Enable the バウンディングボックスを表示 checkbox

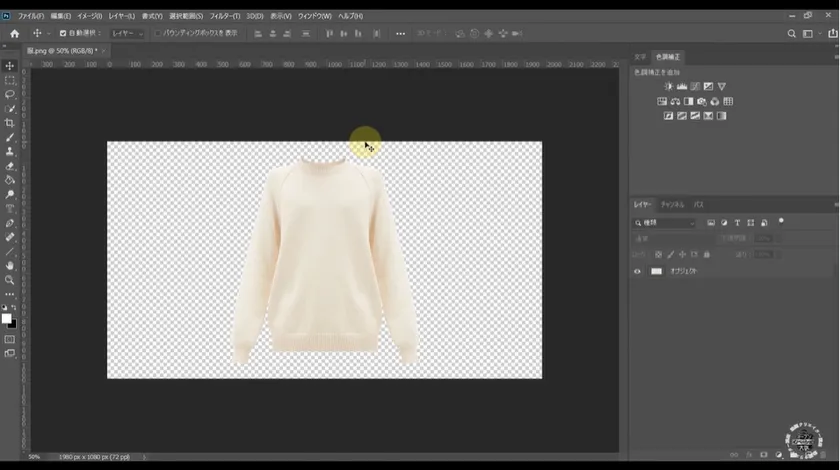click(158, 33)
